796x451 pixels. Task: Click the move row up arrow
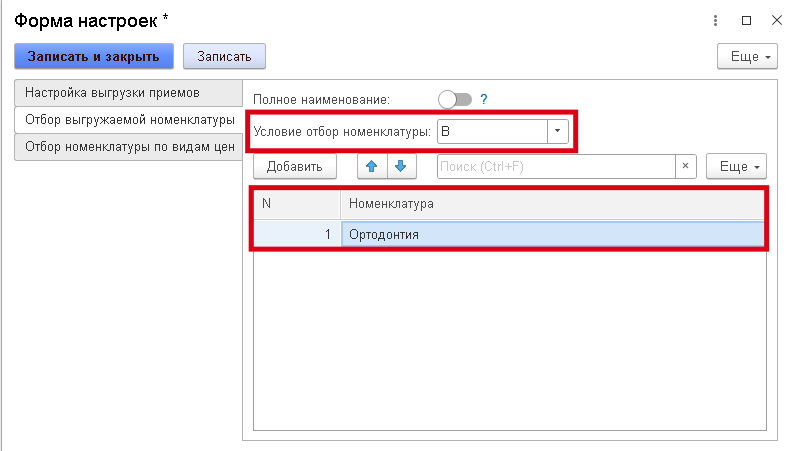pyautogui.click(x=371, y=166)
